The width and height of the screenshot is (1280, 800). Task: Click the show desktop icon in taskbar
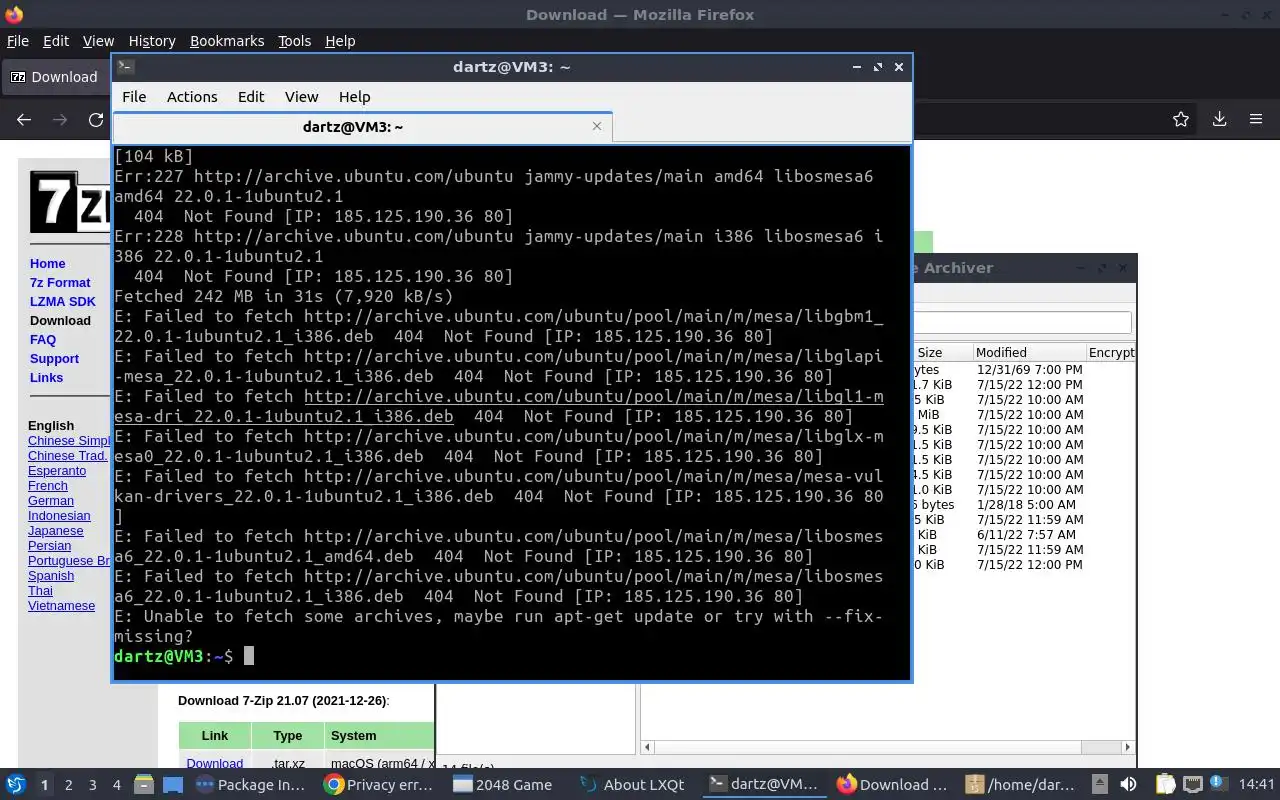[171, 785]
